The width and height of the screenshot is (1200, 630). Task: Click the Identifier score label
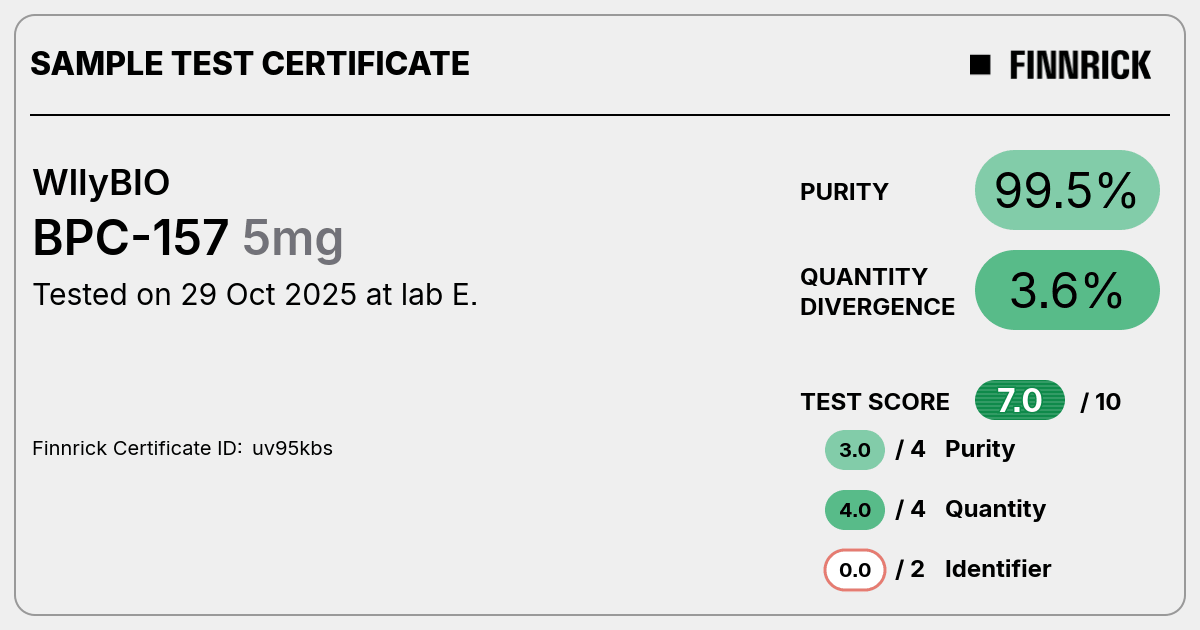(x=998, y=569)
